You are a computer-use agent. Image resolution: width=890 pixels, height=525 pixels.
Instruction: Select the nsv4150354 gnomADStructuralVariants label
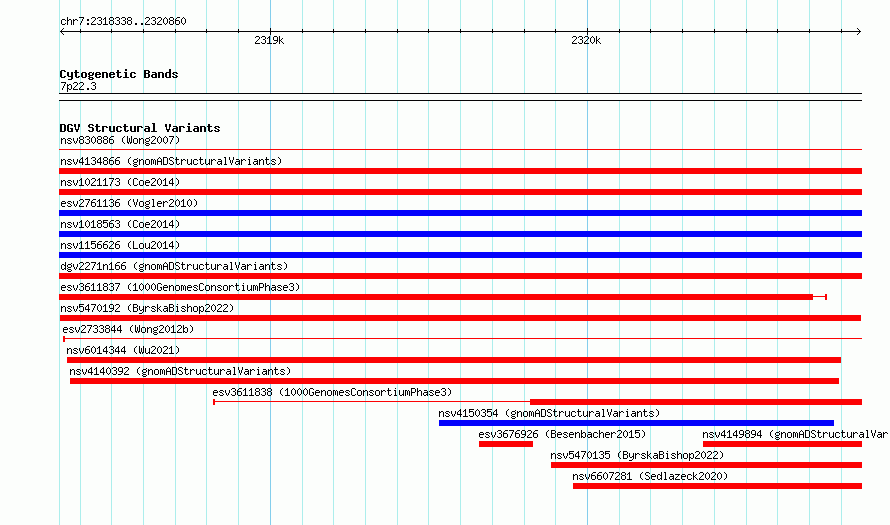(549, 413)
